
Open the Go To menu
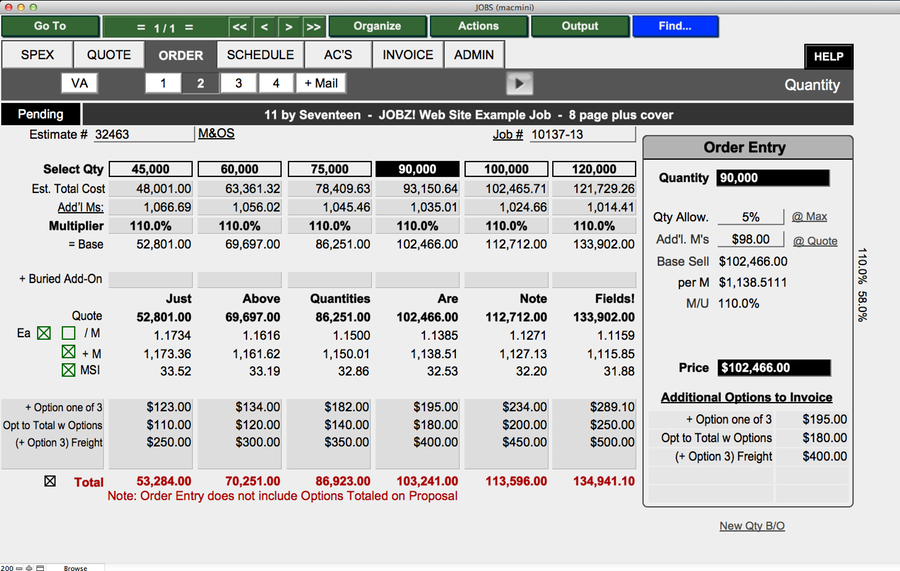(49, 26)
